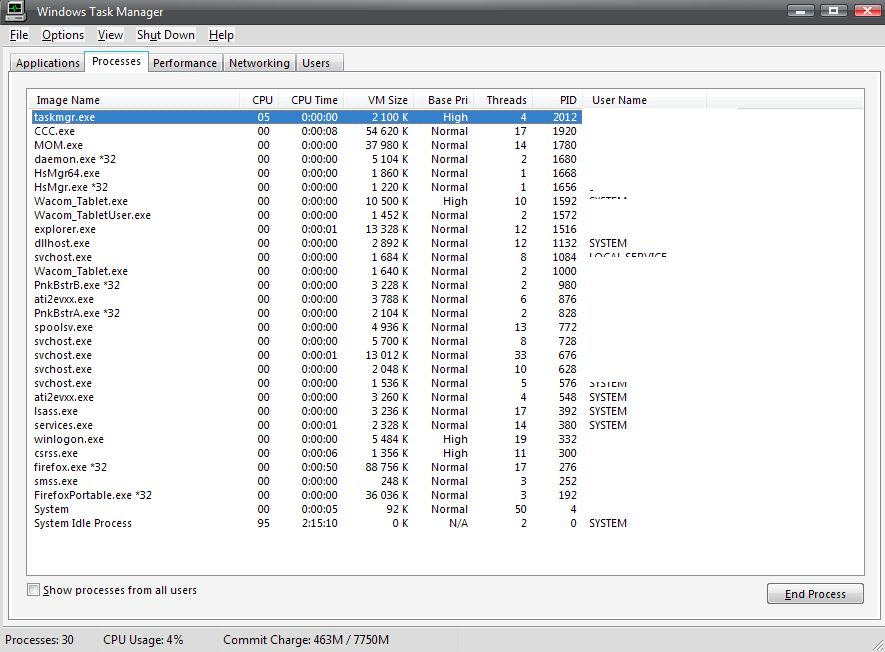Viewport: 885px width, 652px height.
Task: Switch to the Performance tab
Action: (x=185, y=63)
